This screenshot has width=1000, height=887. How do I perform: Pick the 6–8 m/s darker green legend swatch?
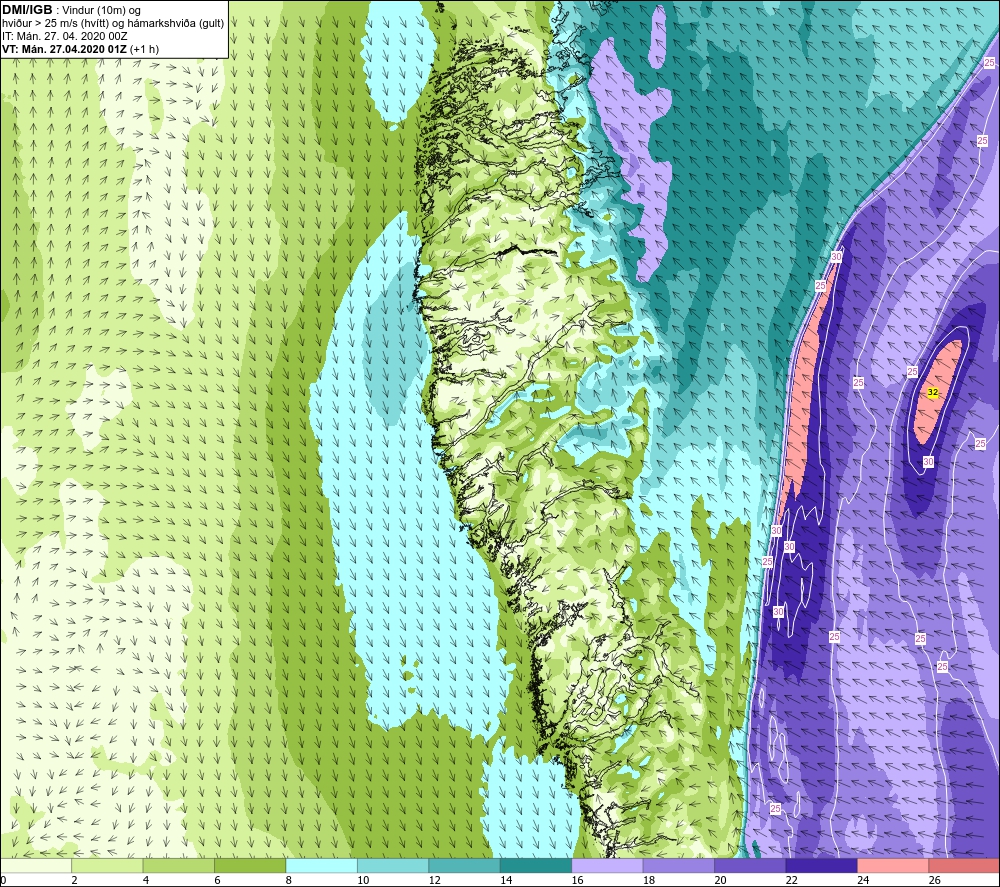250,865
